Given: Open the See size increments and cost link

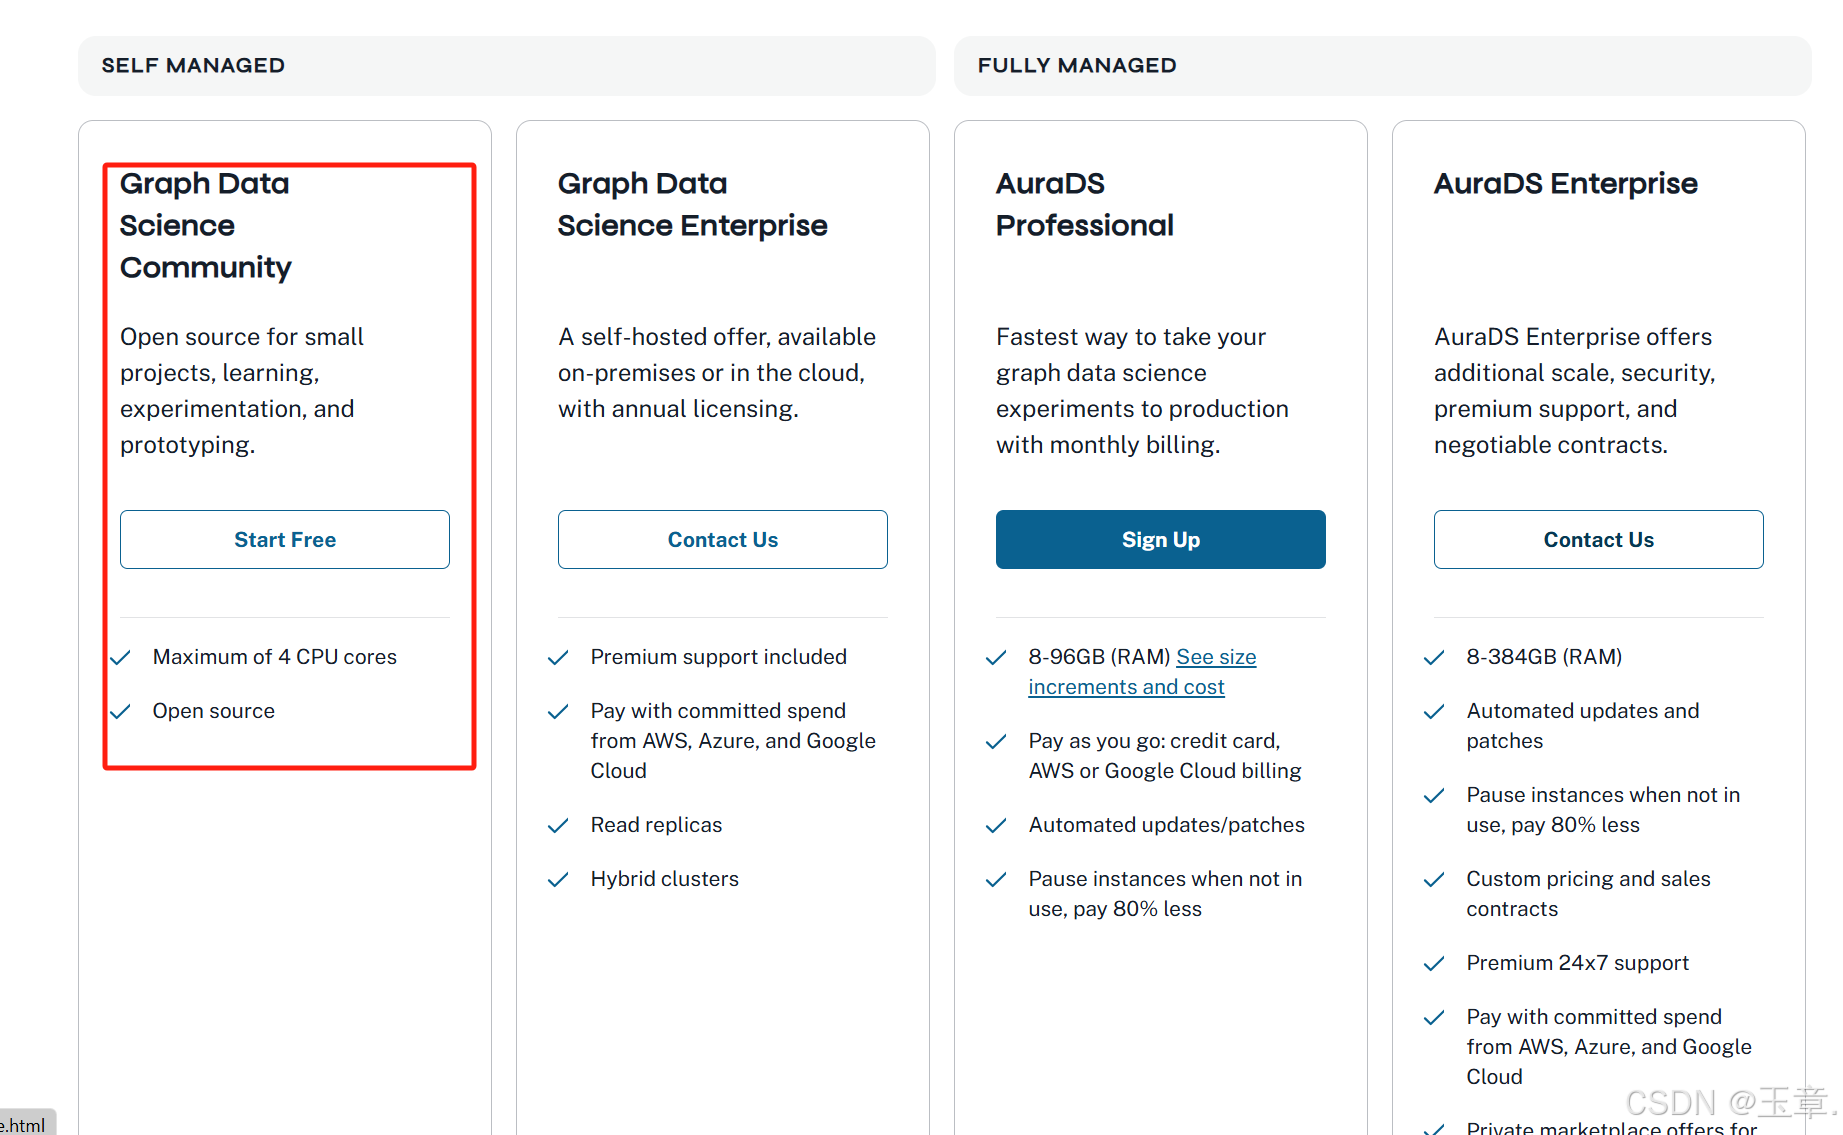Looking at the screenshot, I should [1141, 672].
